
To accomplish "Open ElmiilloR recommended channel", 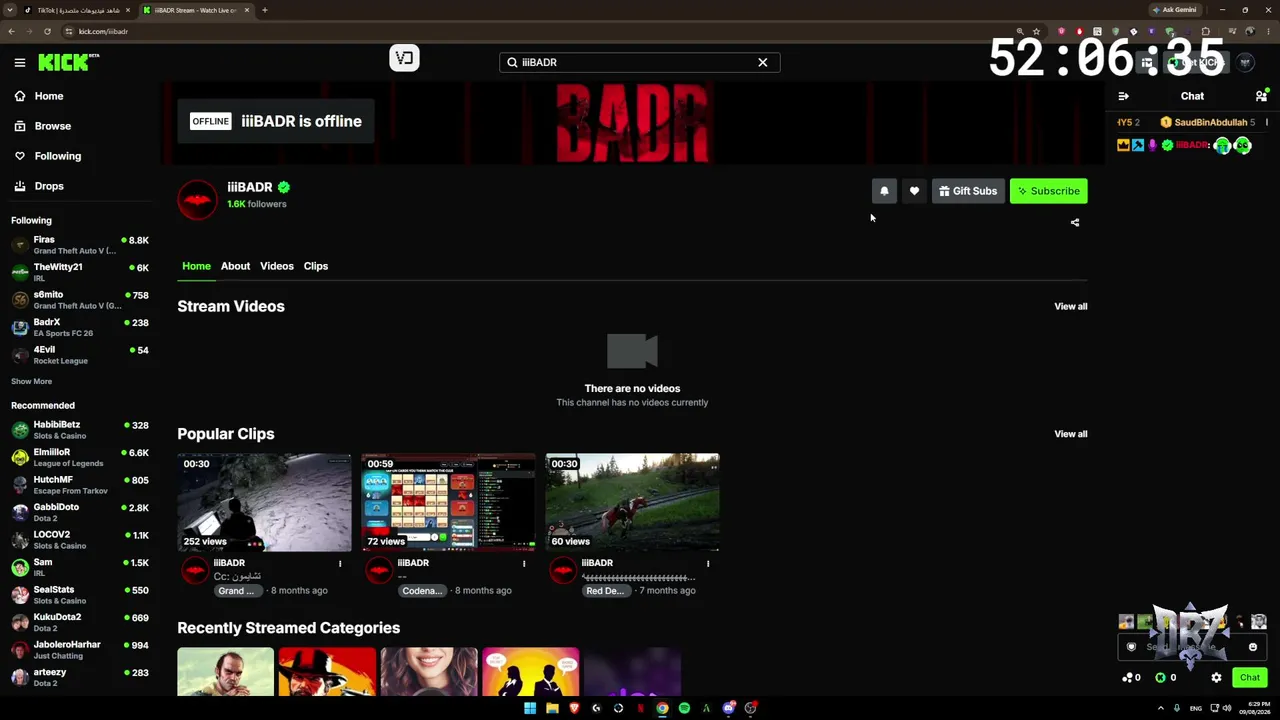I will pyautogui.click(x=80, y=457).
